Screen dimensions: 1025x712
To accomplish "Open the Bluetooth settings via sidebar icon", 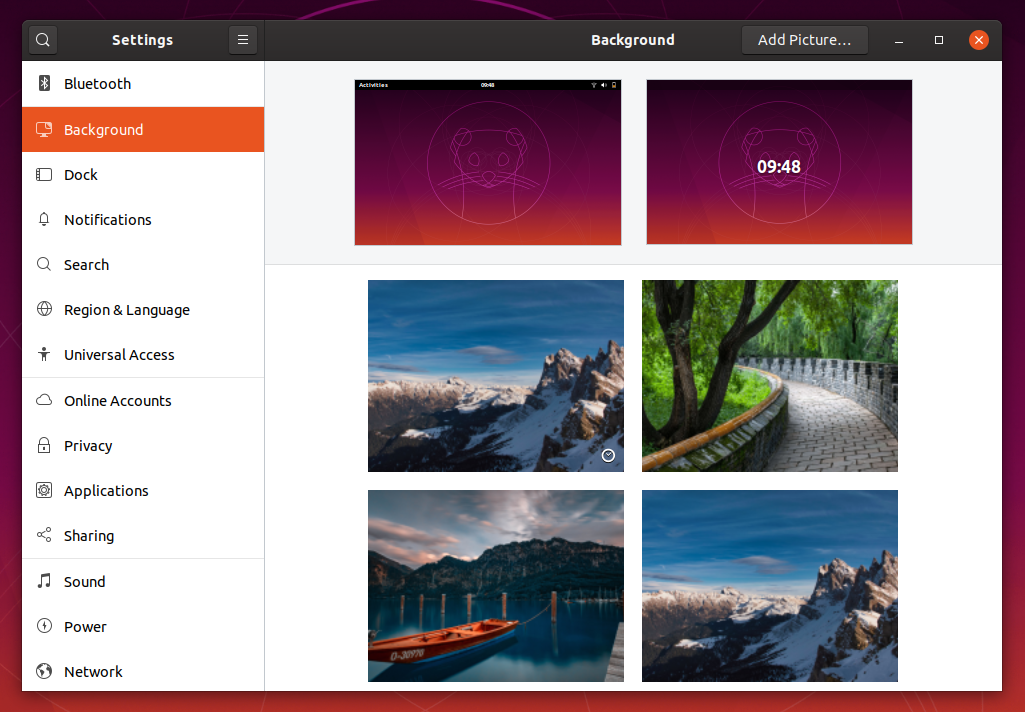I will pos(44,84).
